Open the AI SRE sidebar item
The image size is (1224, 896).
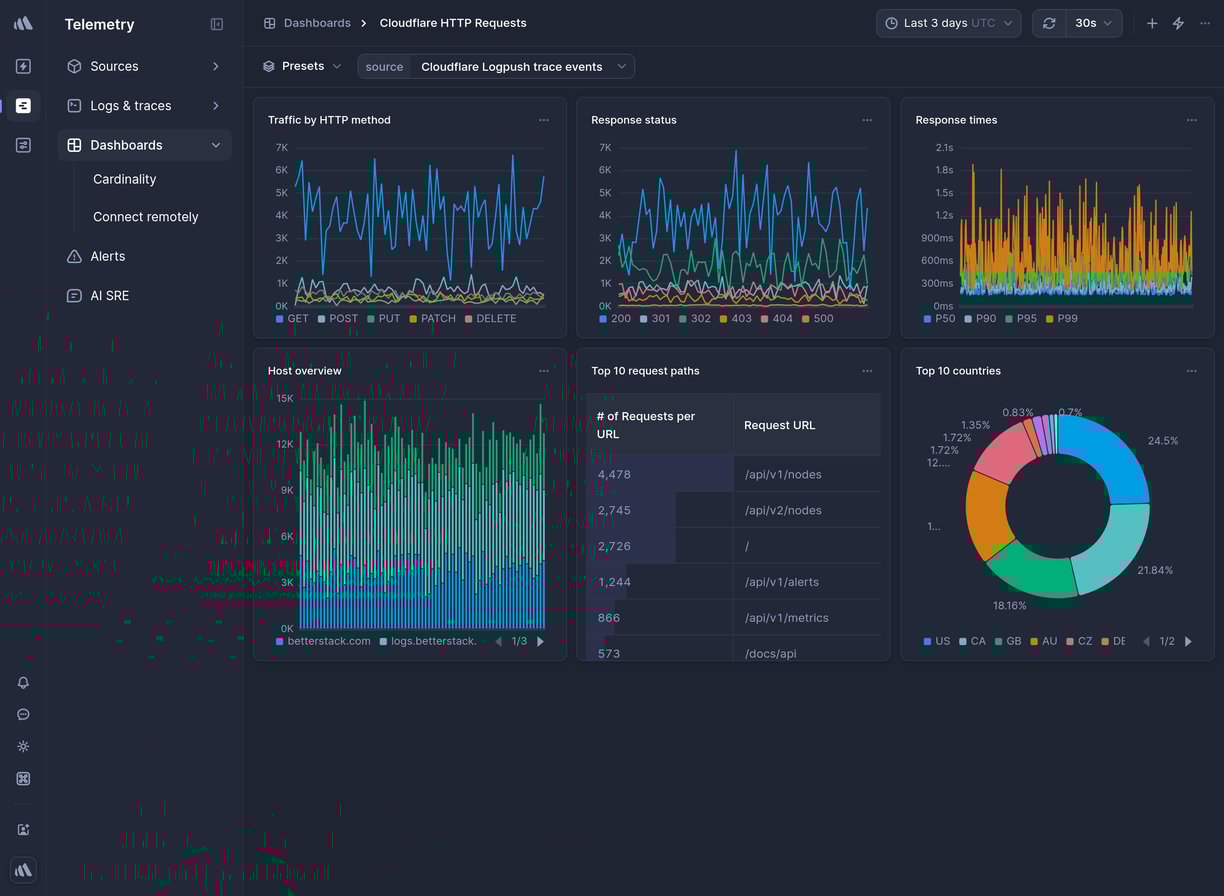click(x=144, y=296)
